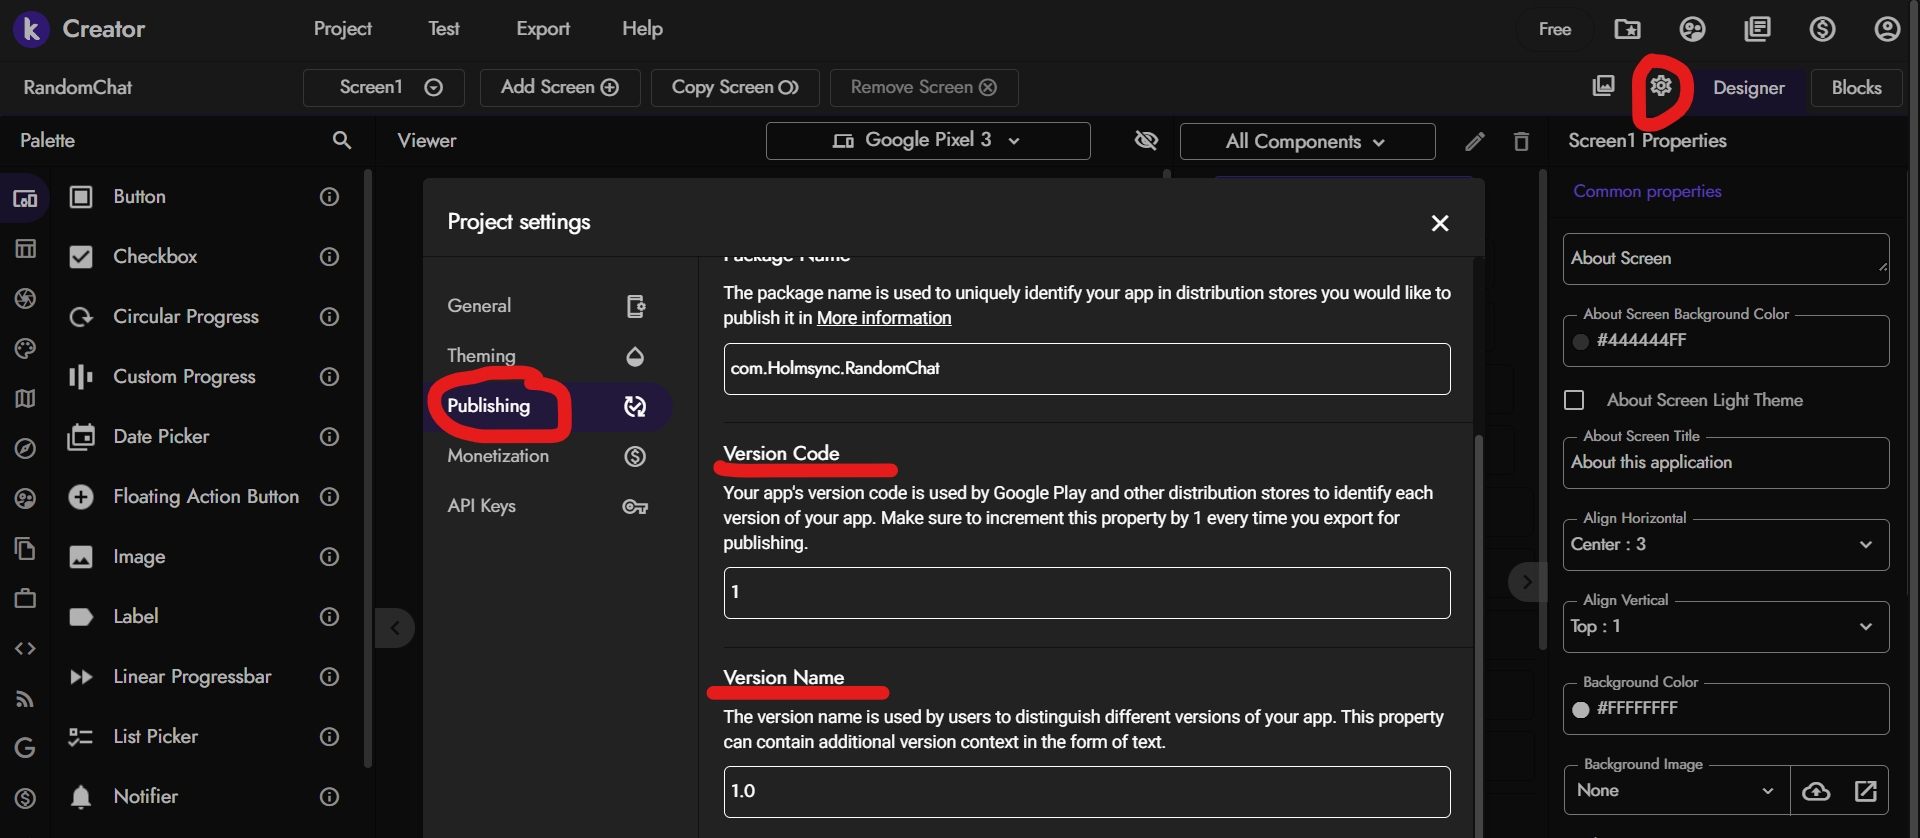Click the pencil rename component icon
The image size is (1920, 838).
point(1475,142)
